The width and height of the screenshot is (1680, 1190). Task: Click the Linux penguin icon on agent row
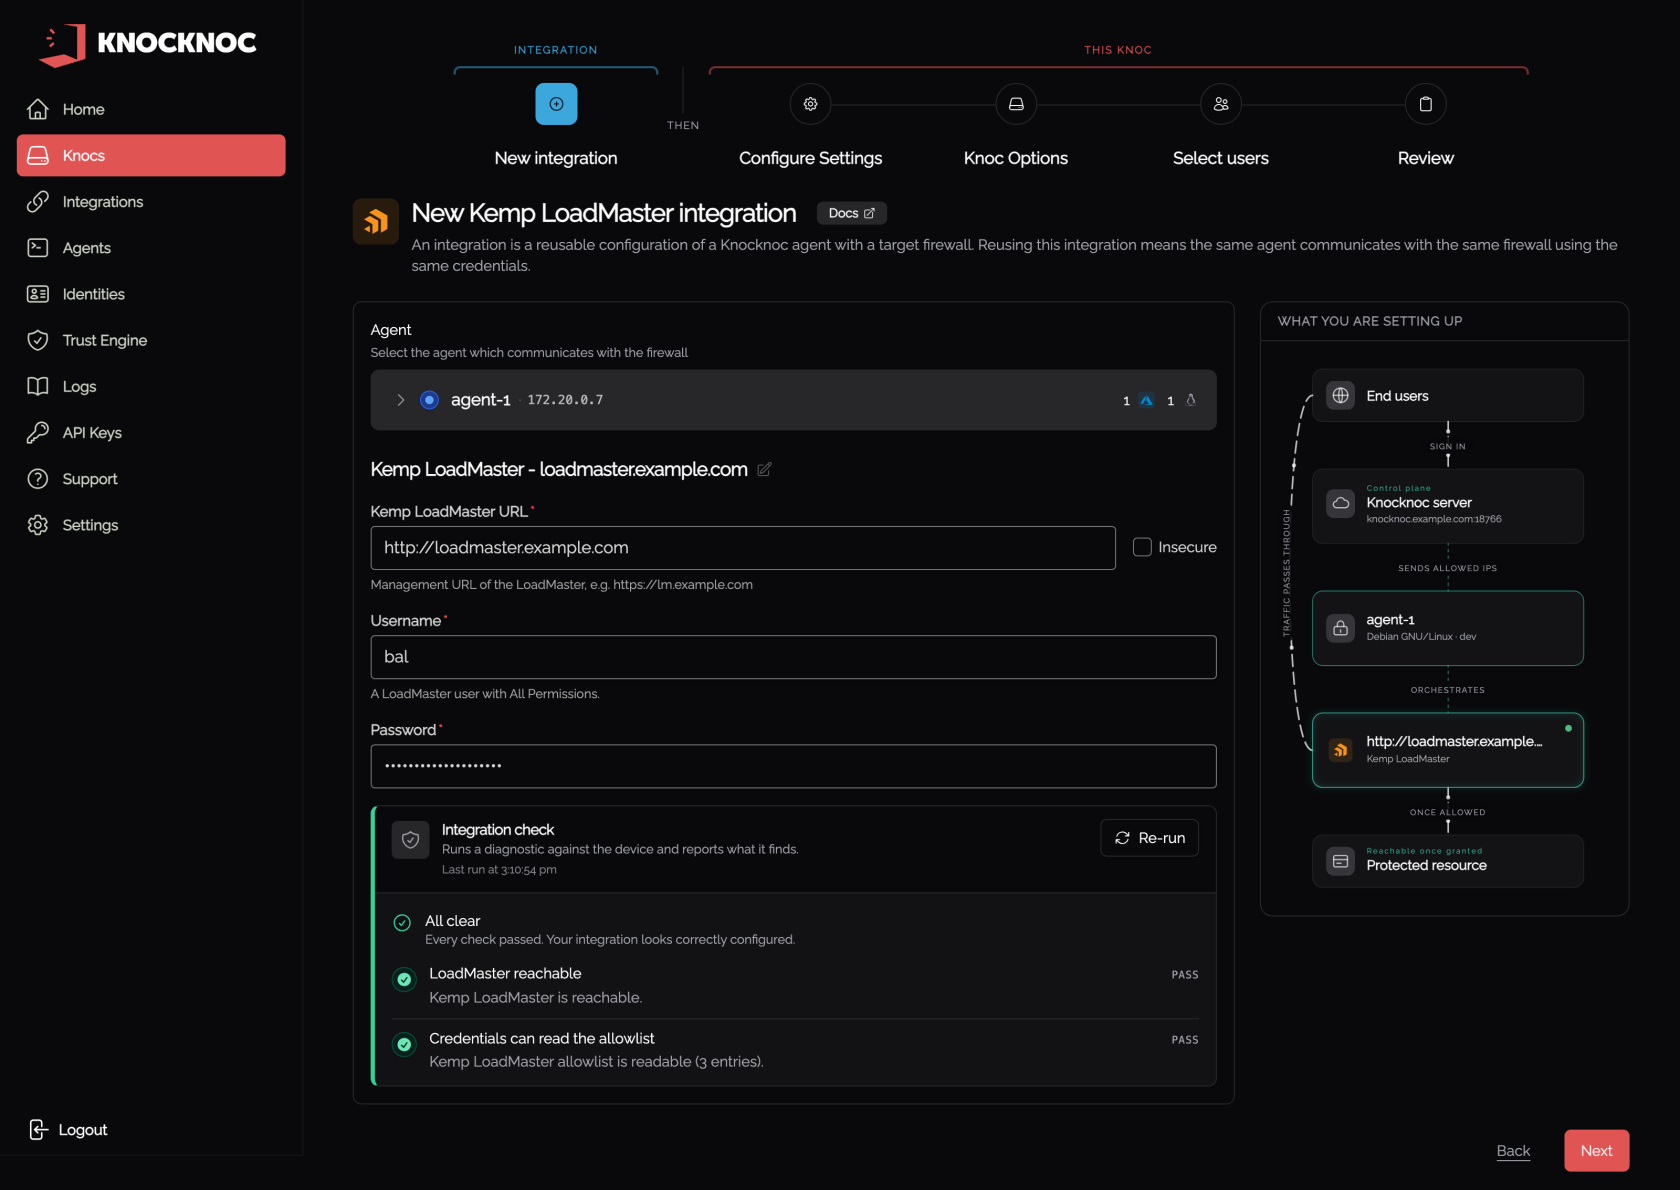pyautogui.click(x=1191, y=400)
